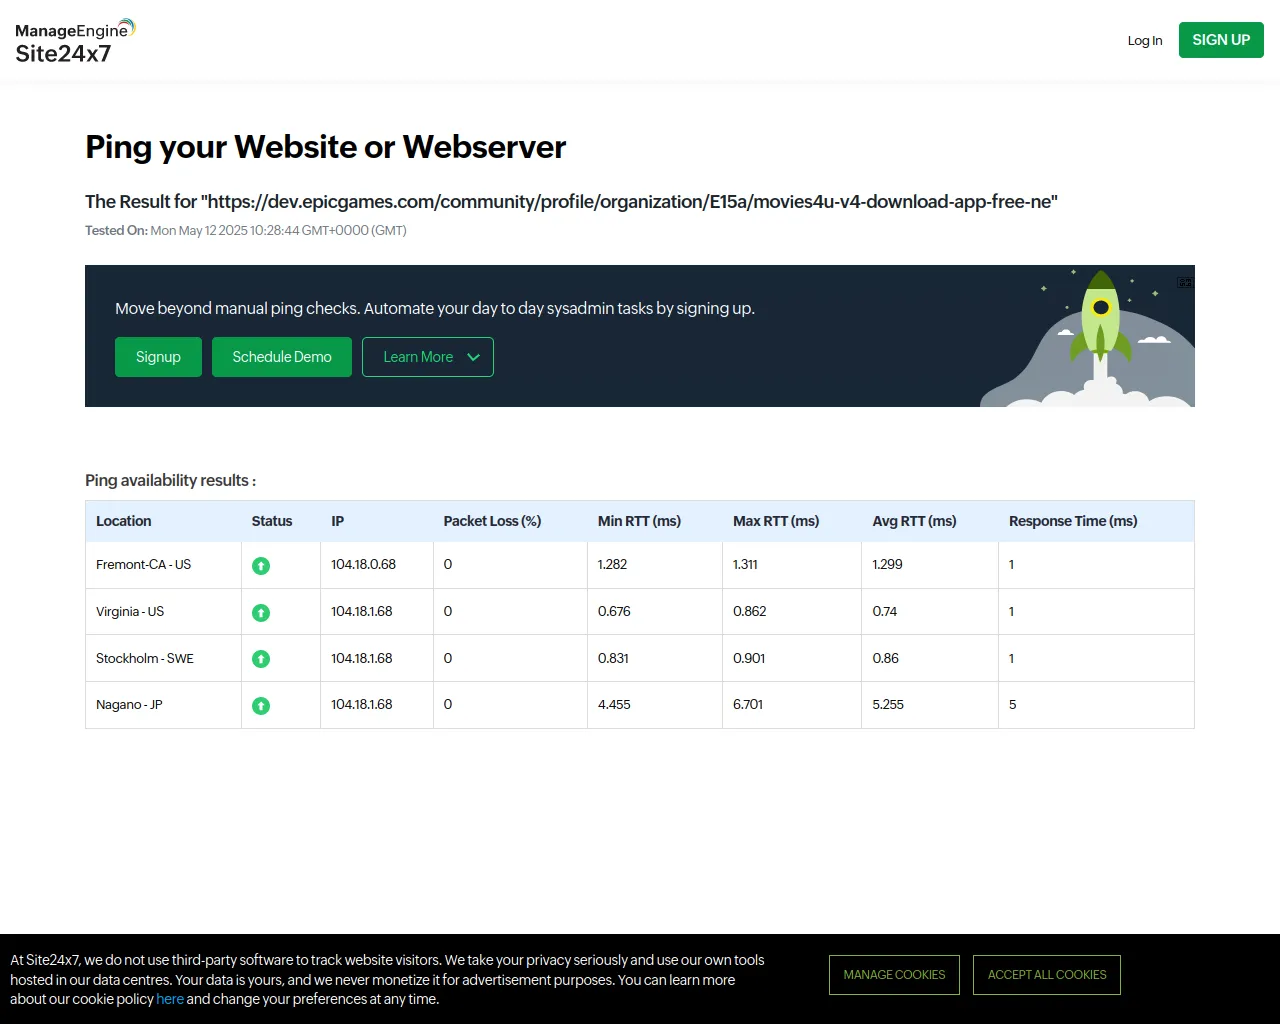Image resolution: width=1280 pixels, height=1024 pixels.
Task: Open the cookie policy 'here' link
Action: point(170,999)
